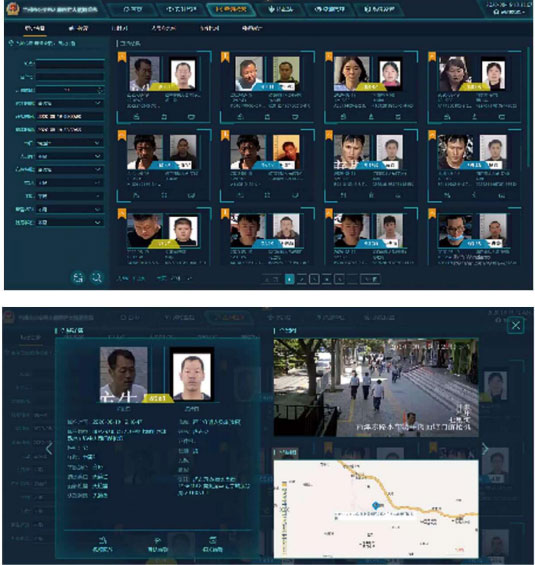Toggle the bookmark flag on the masked man's result card

pyautogui.click(x=432, y=214)
